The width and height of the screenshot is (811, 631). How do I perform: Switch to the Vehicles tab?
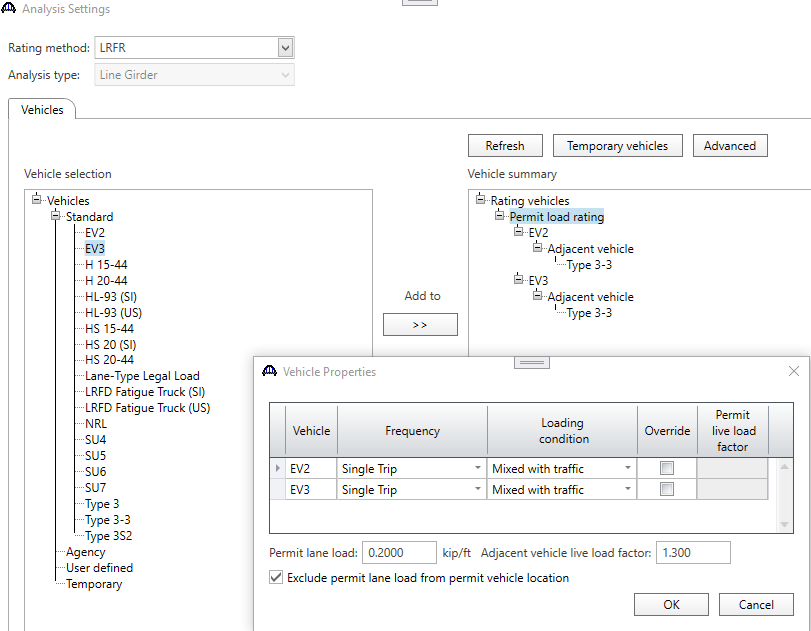pos(42,110)
